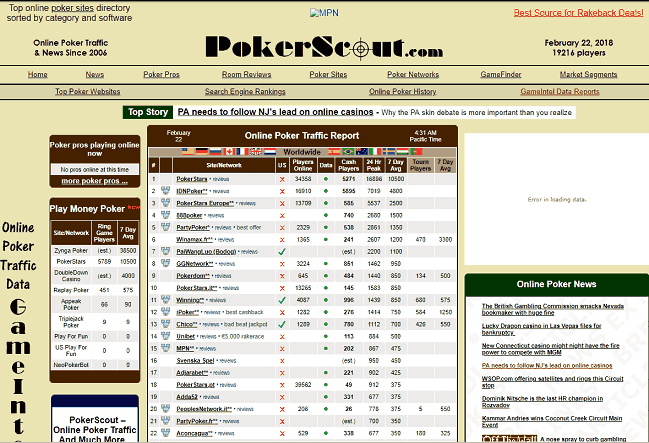Select the Australia flag filter

(361, 152)
